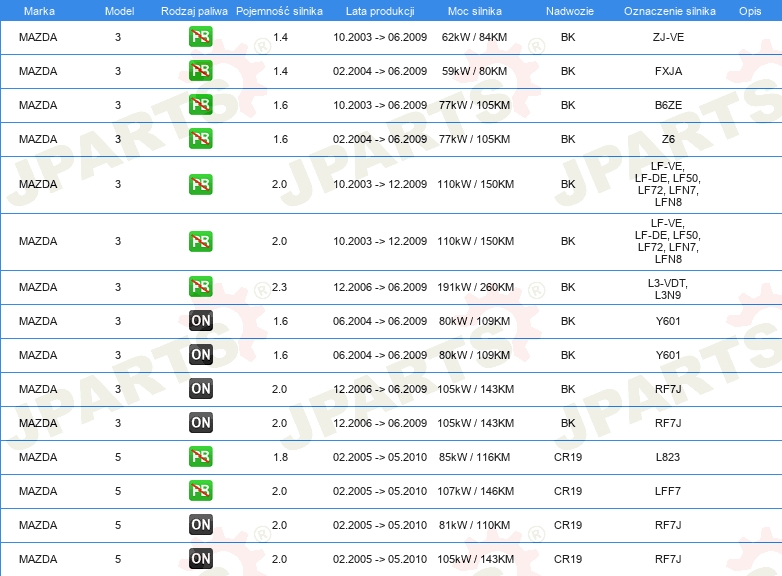Click engine code L823

tap(668, 457)
